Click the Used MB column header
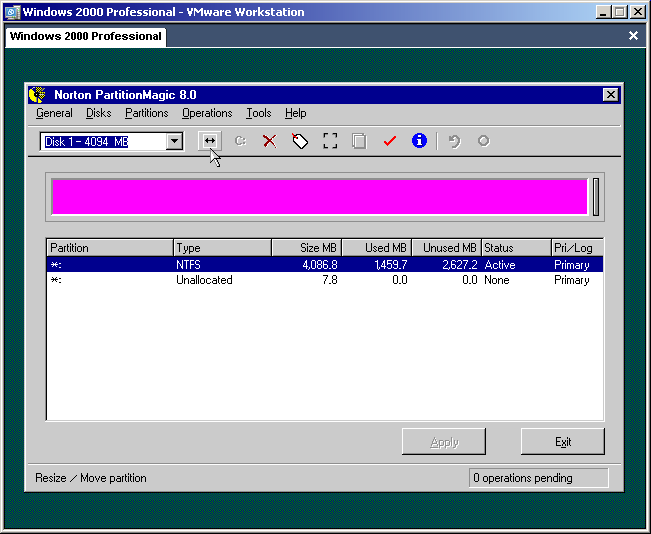 pos(377,248)
